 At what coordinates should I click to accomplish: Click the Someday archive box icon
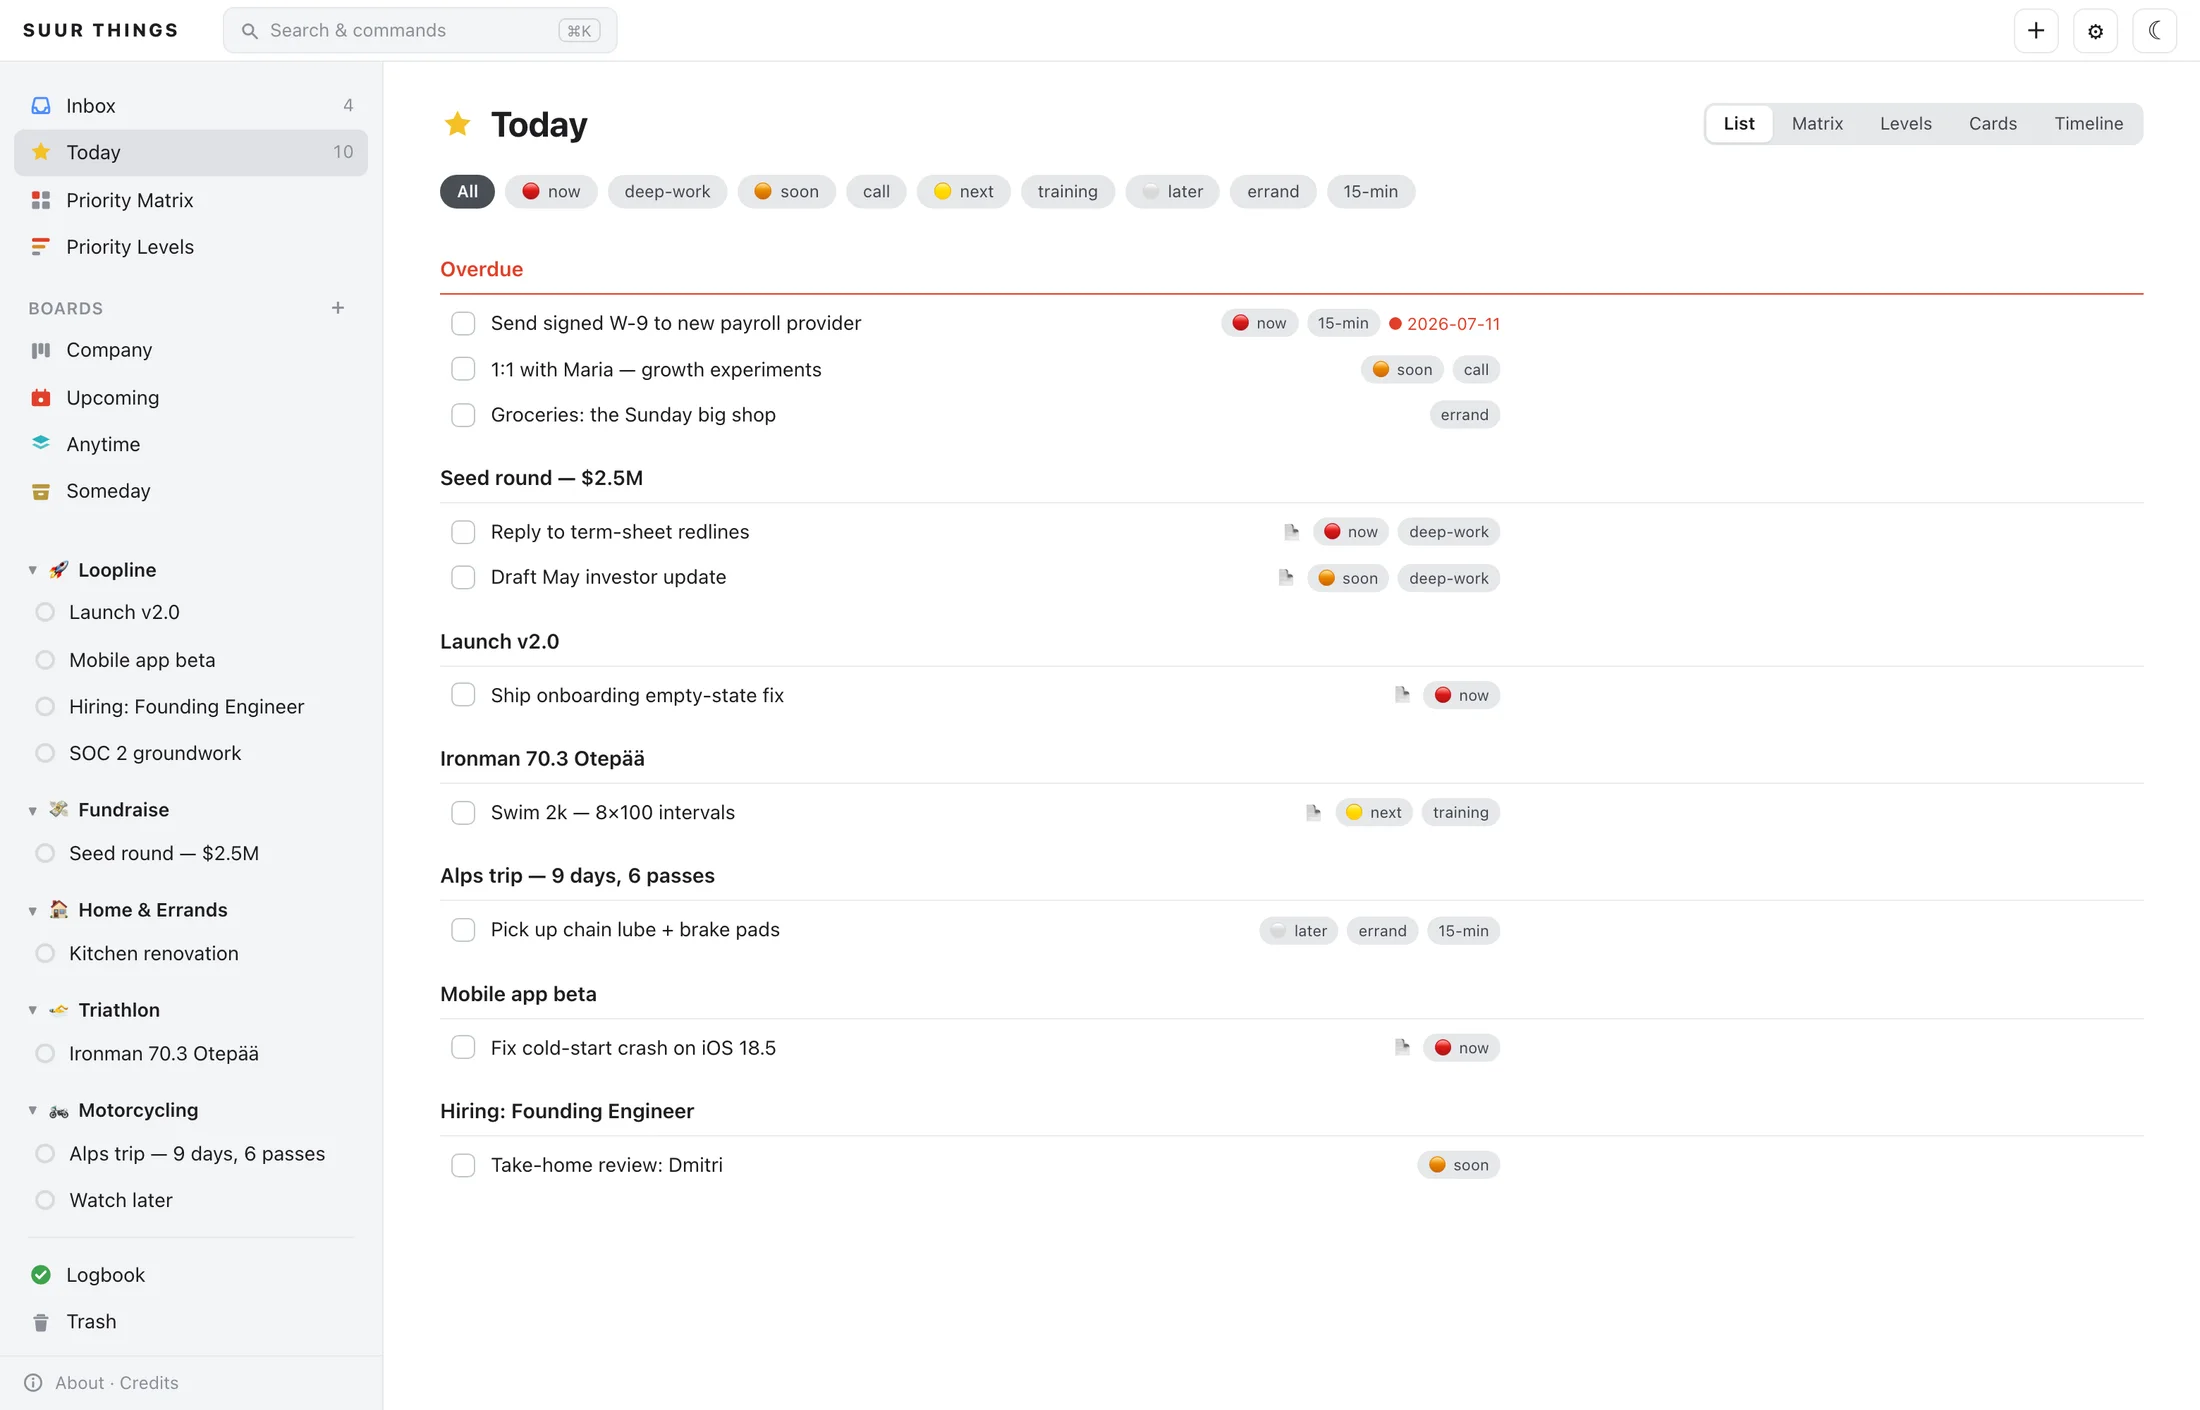[41, 491]
